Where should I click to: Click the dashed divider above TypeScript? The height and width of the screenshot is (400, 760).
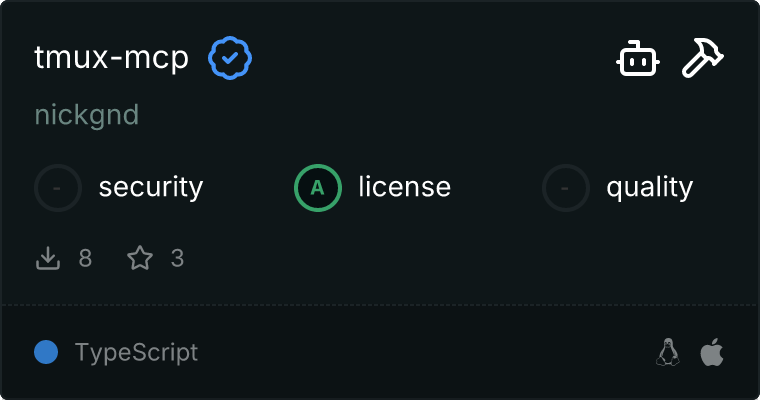(380, 304)
